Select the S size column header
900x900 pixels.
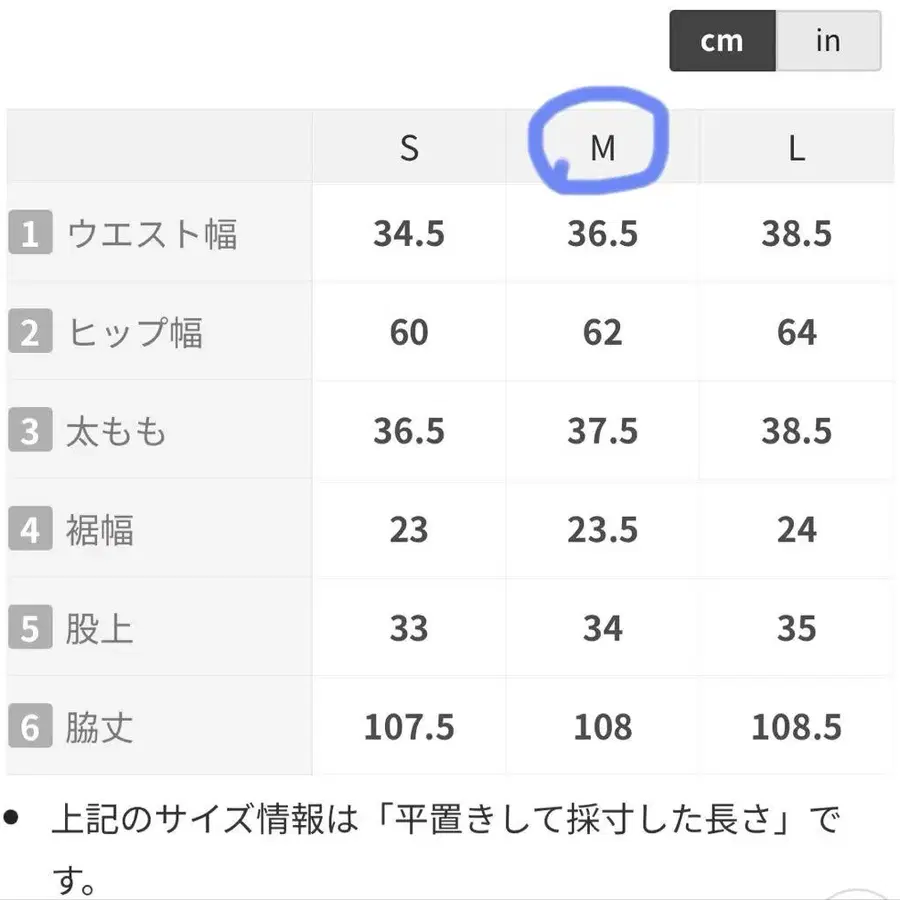(x=409, y=148)
